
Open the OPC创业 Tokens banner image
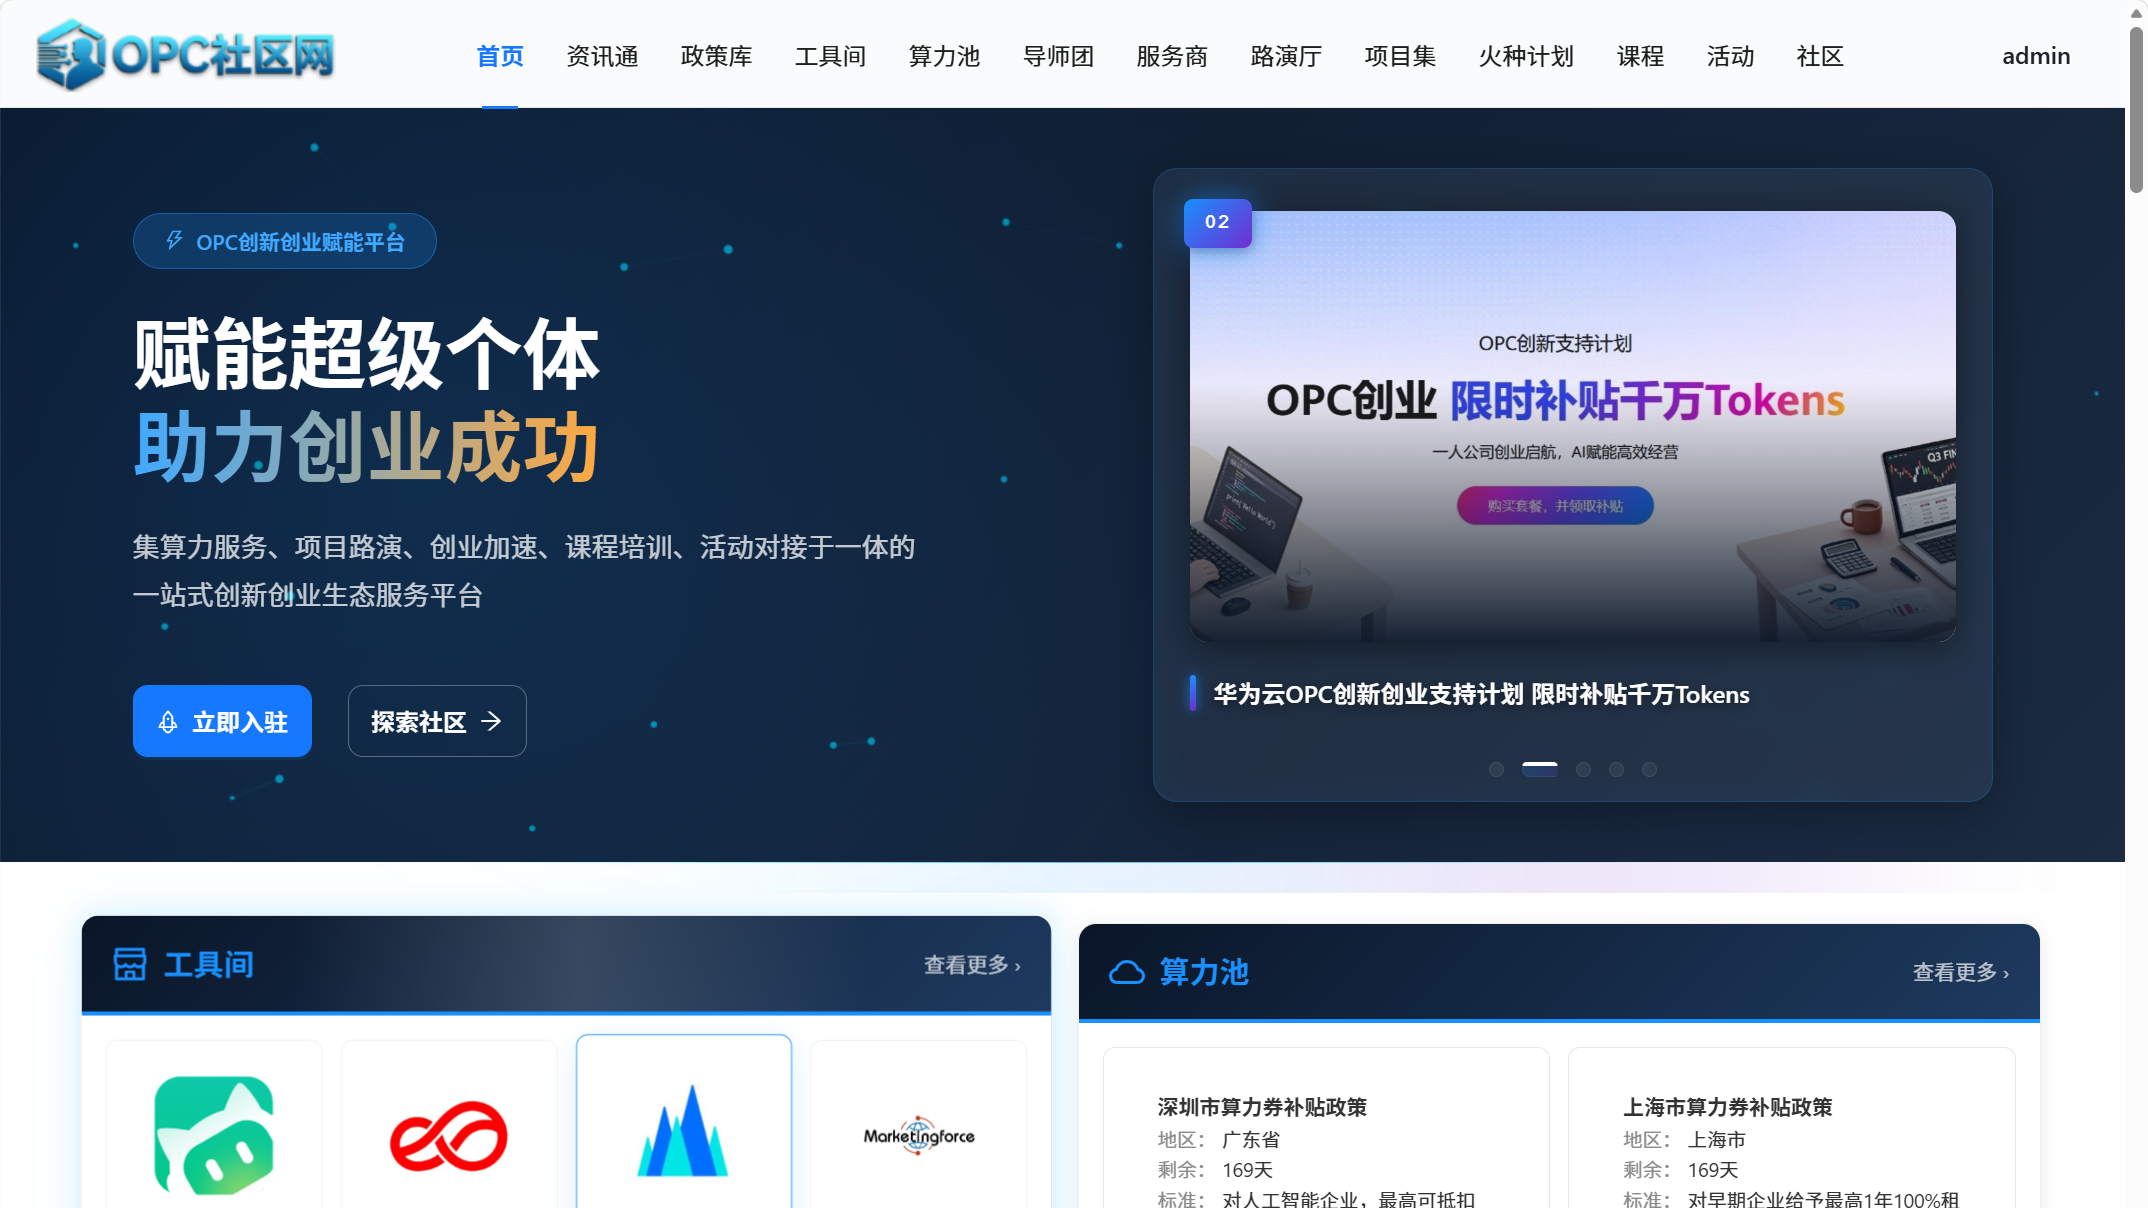[1572, 426]
